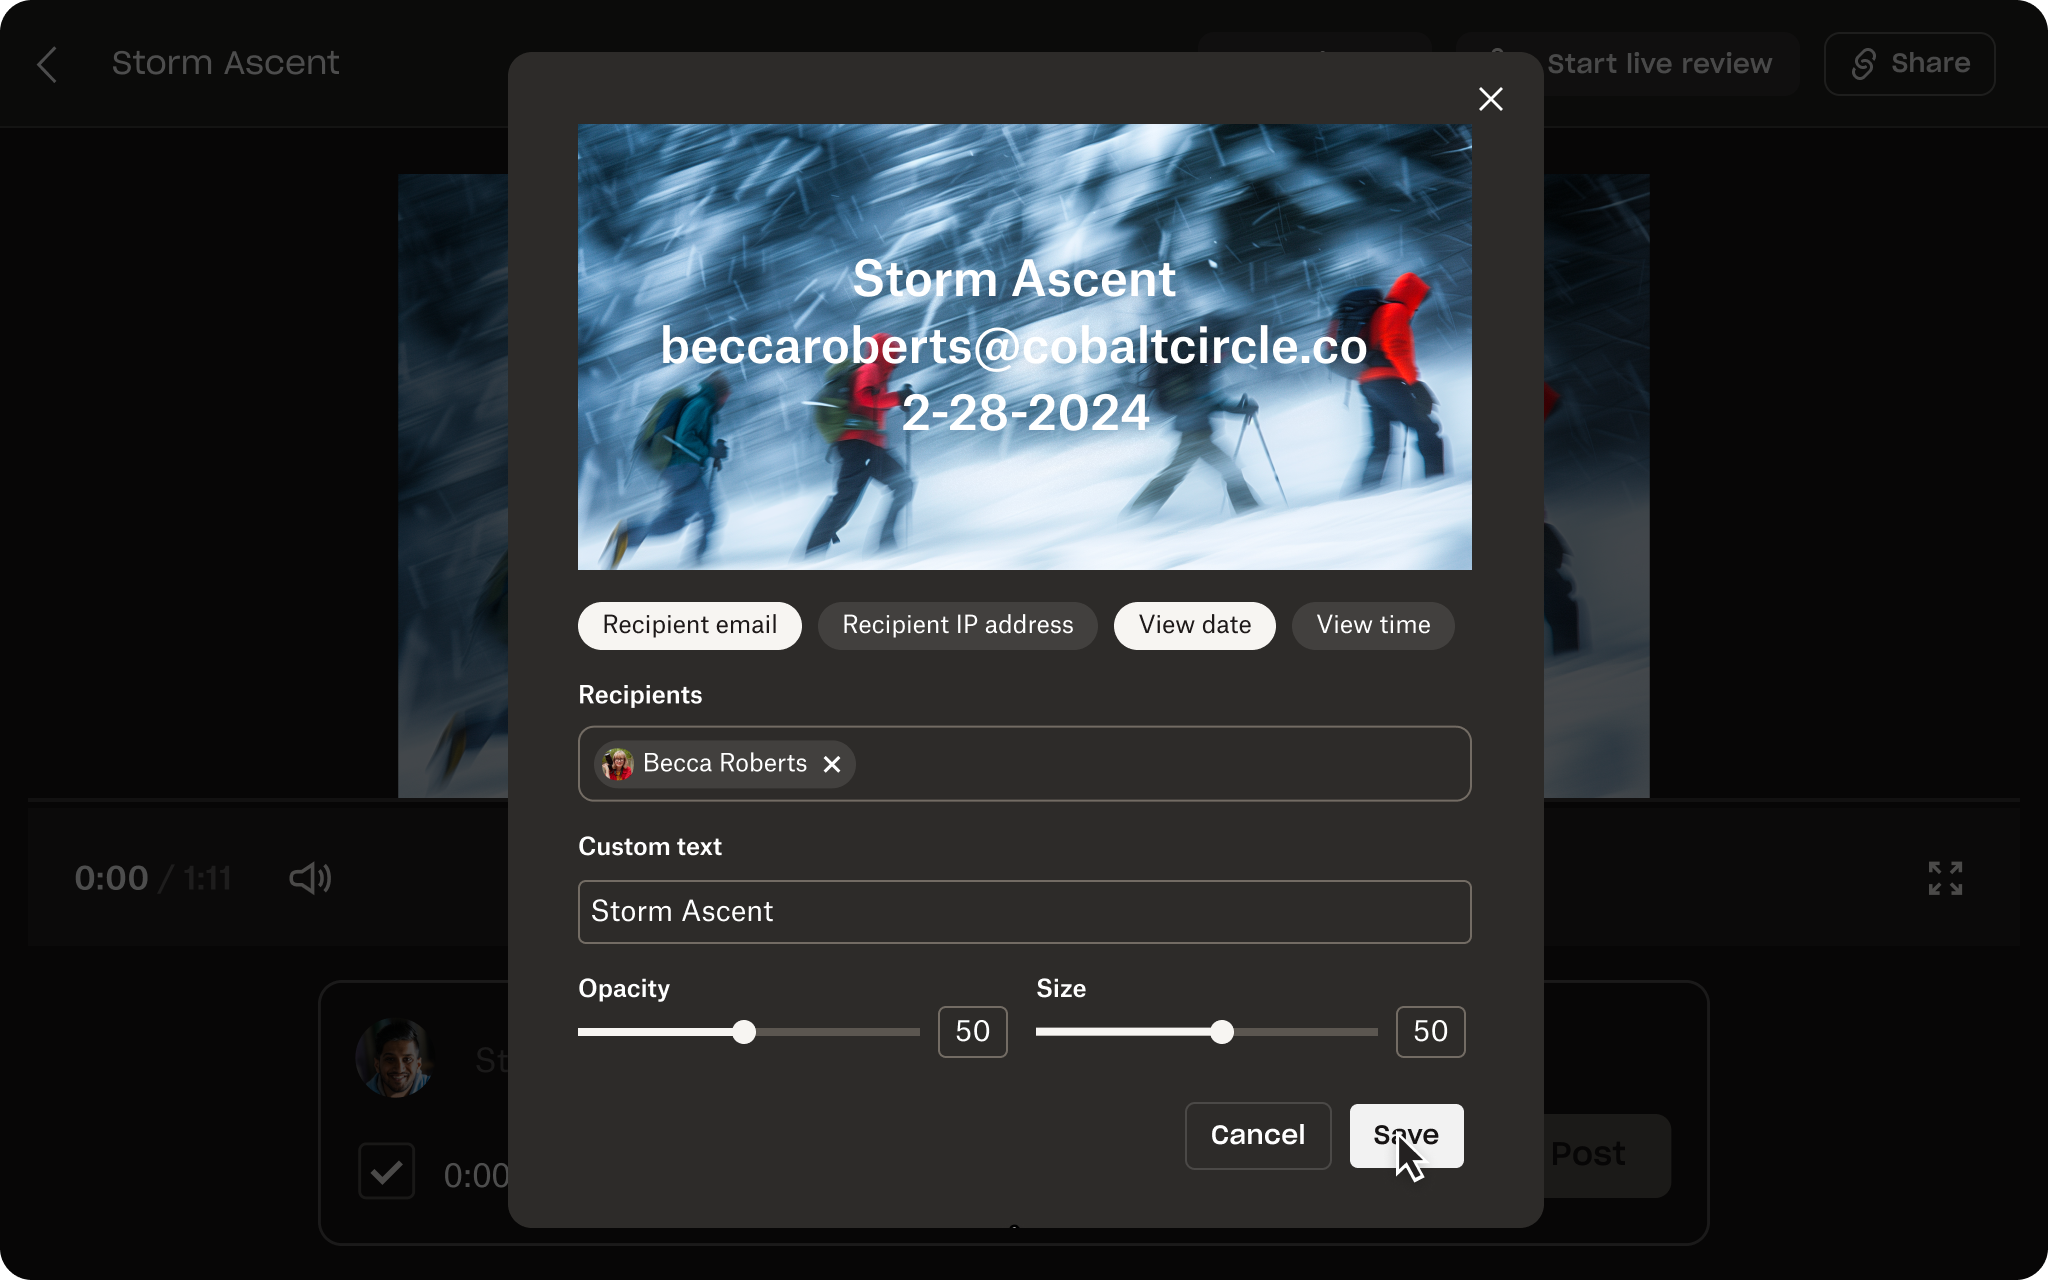Click the Size value box showing 50
The height and width of the screenshot is (1280, 2048).
point(1430,1032)
